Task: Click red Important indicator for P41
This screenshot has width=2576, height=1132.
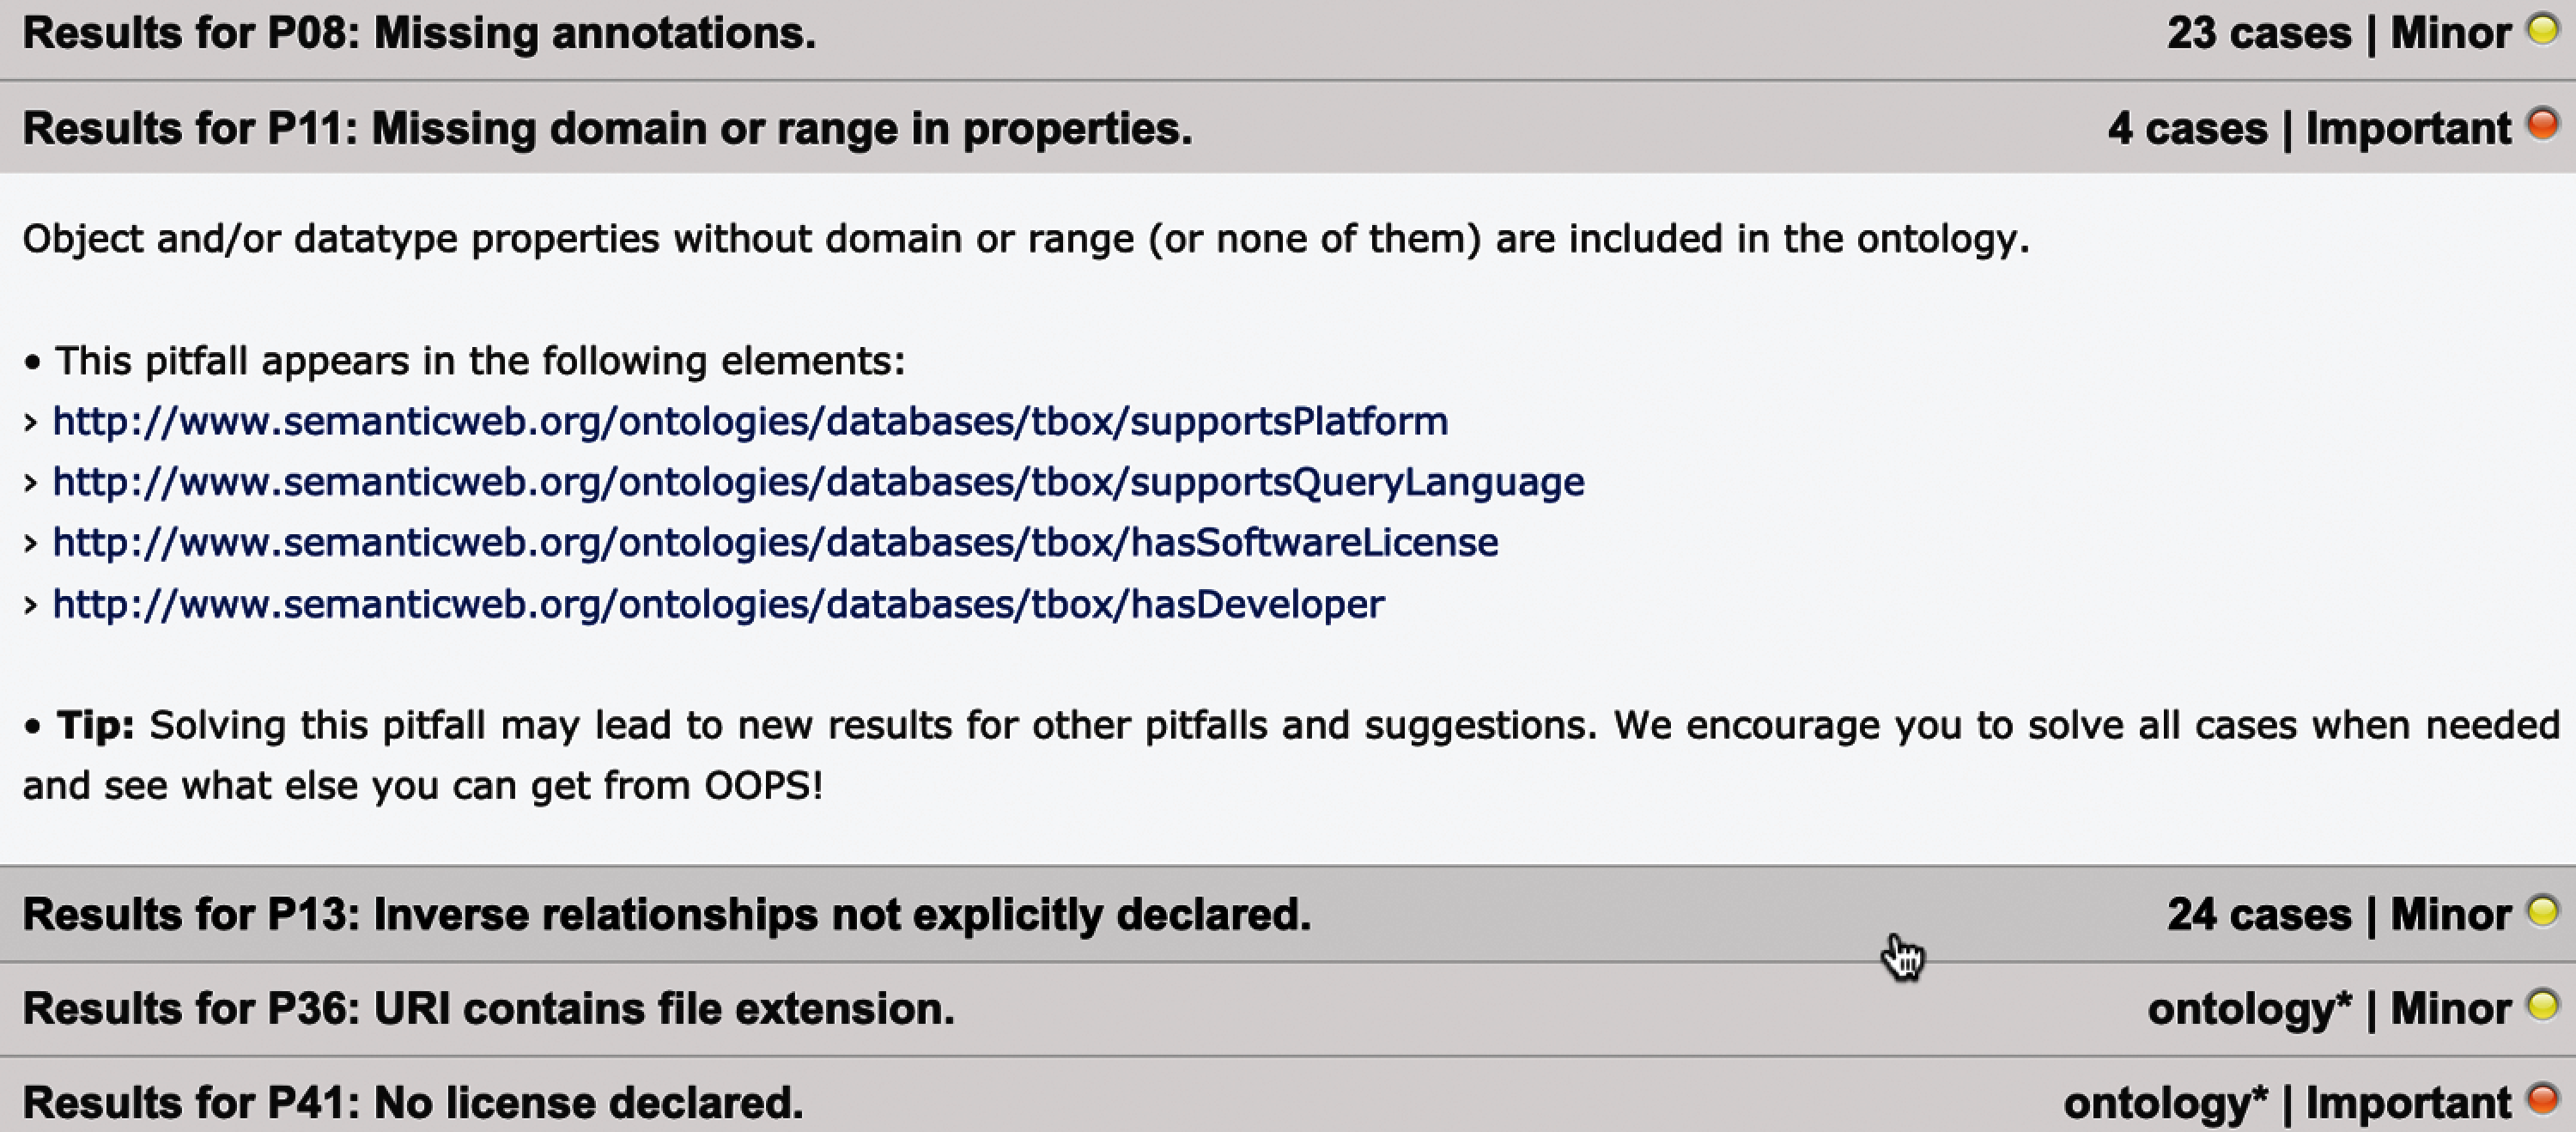Action: pyautogui.click(x=2541, y=1099)
